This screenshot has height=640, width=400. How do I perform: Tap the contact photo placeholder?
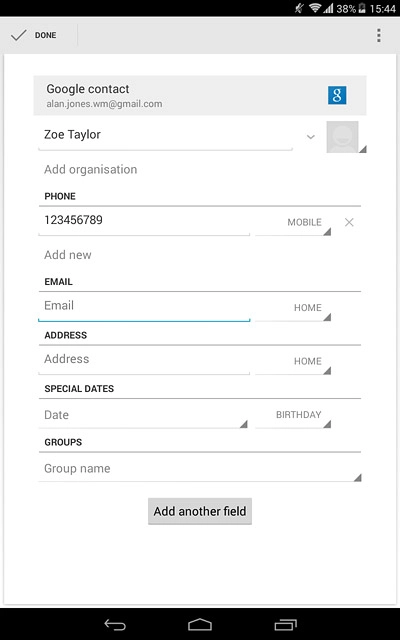pos(342,137)
